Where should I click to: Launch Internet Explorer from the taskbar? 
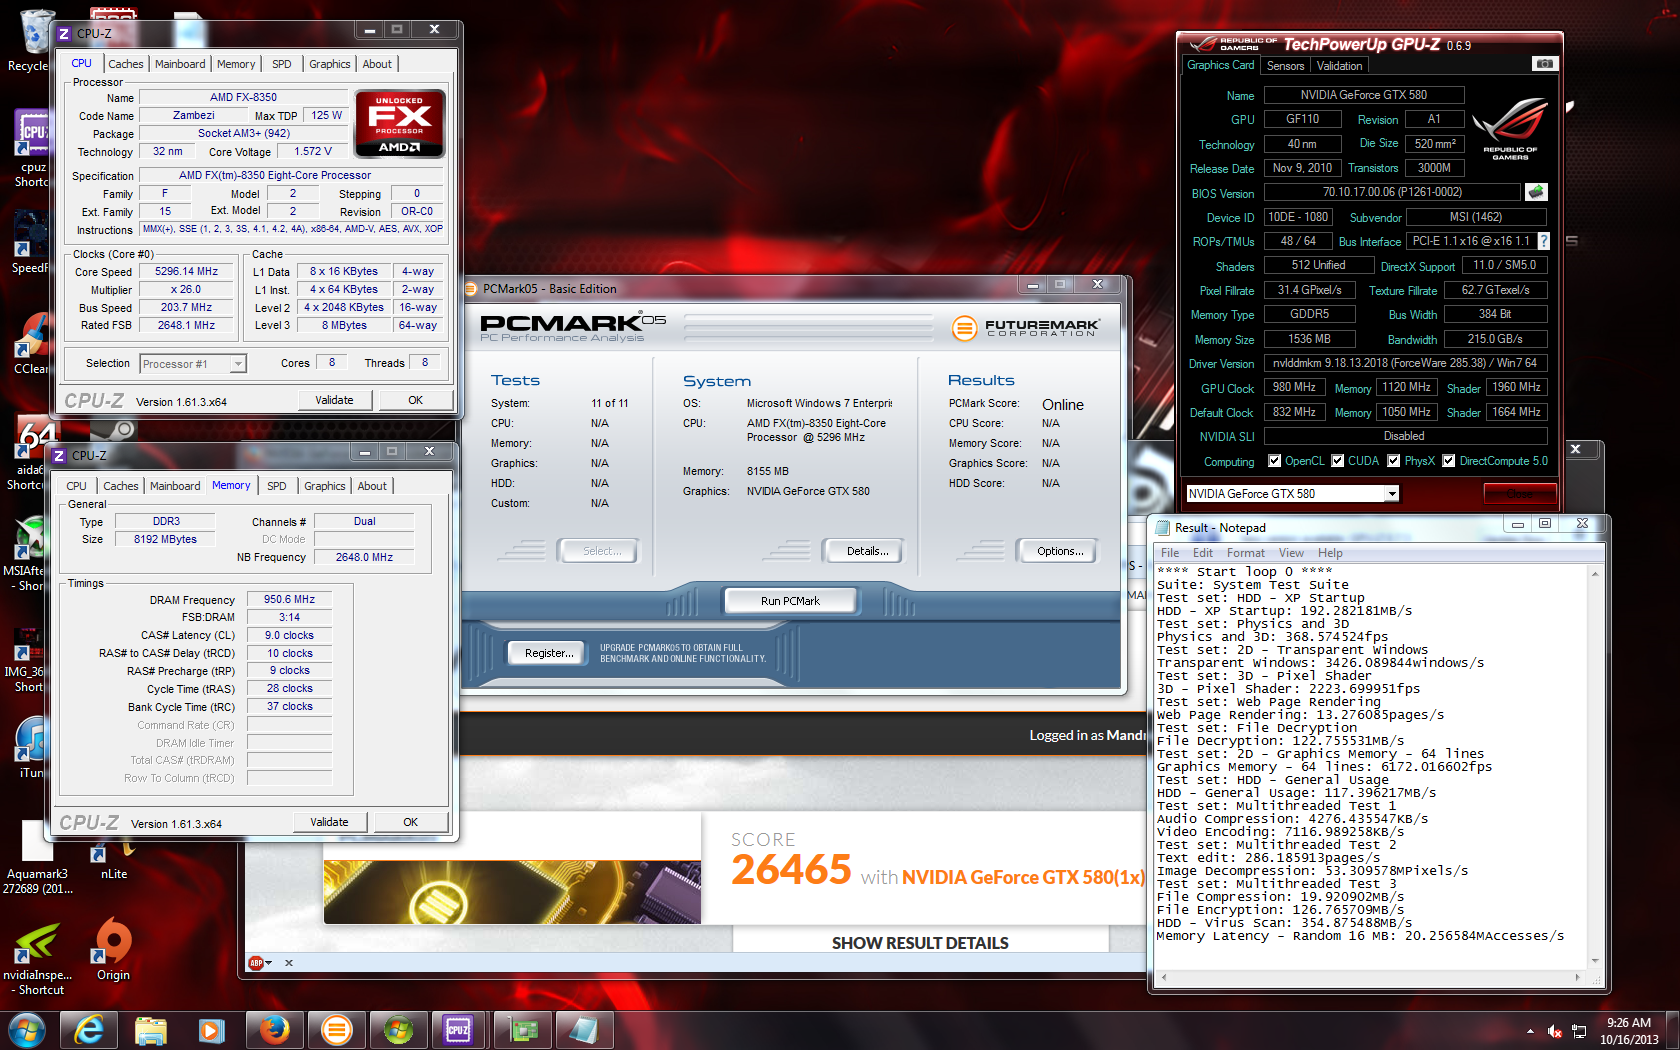(89, 1029)
